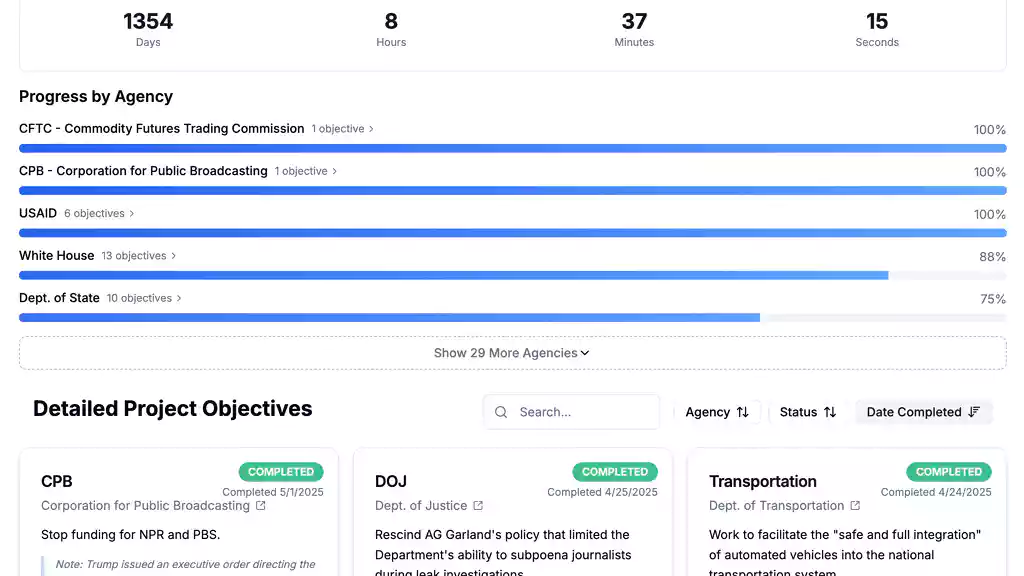Click the DOJ card title
1024x576 pixels.
pos(391,481)
